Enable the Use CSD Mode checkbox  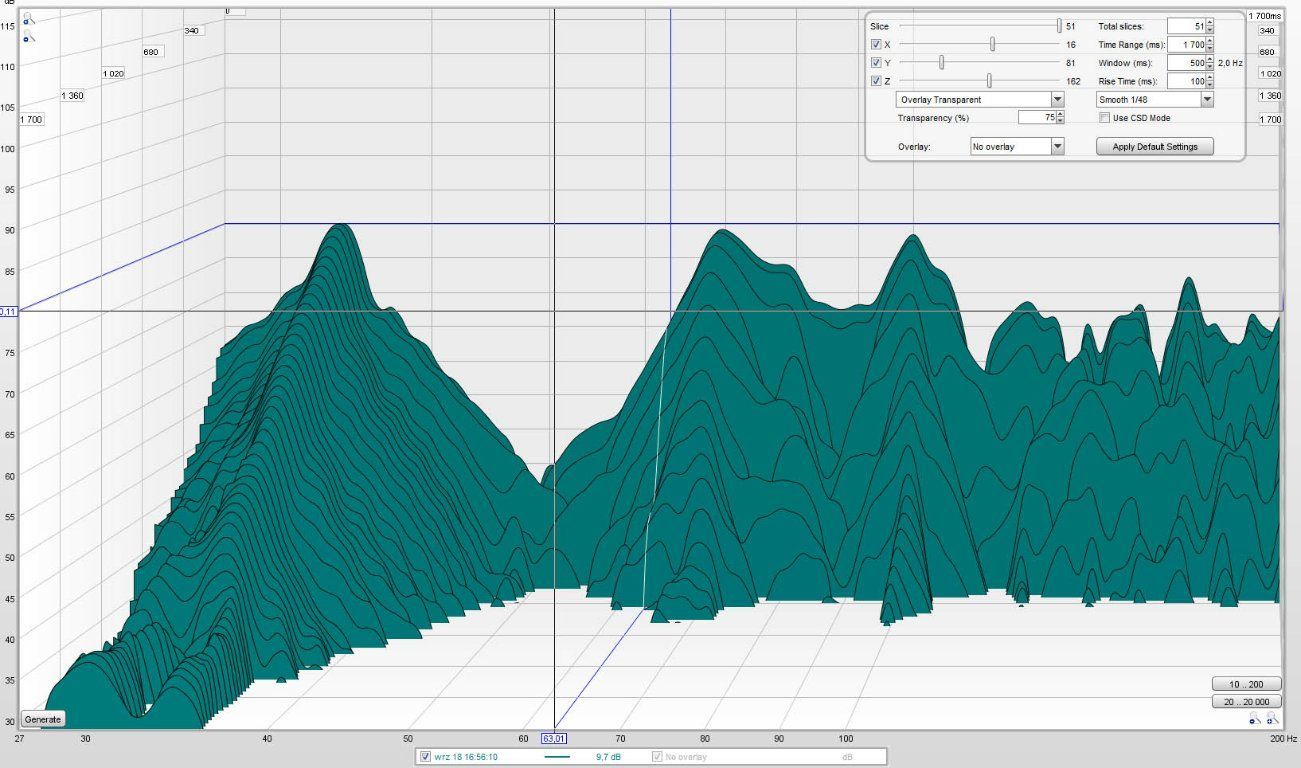1104,118
